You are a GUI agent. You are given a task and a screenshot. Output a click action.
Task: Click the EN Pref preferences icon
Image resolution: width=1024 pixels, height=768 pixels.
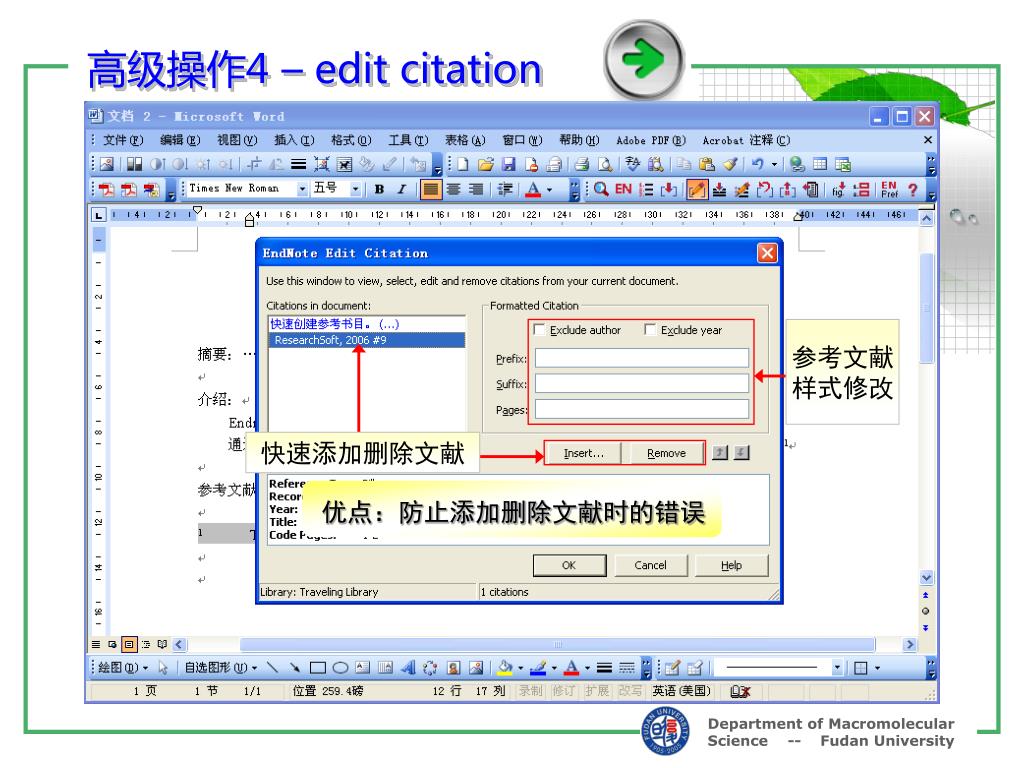point(889,189)
